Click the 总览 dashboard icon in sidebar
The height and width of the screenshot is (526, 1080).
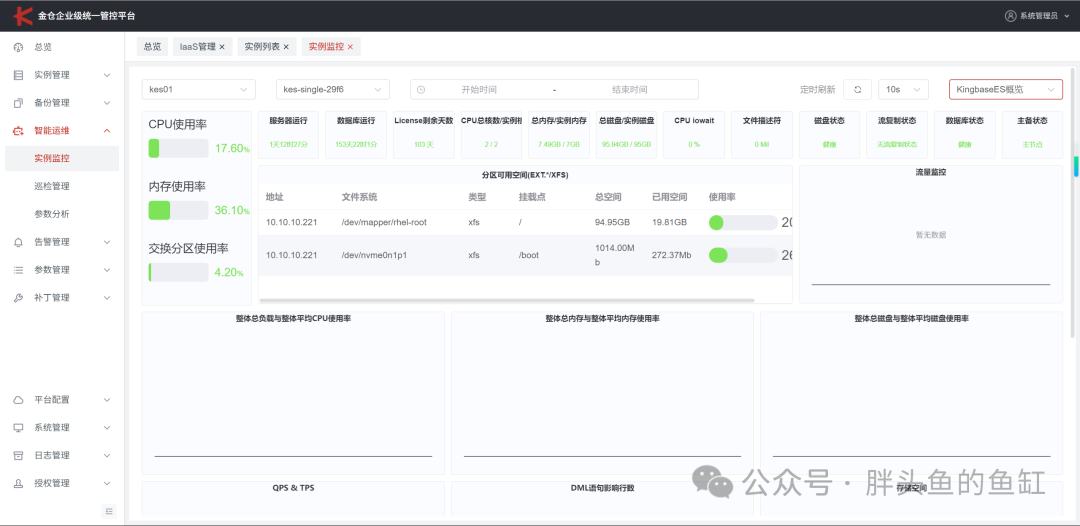coord(19,48)
